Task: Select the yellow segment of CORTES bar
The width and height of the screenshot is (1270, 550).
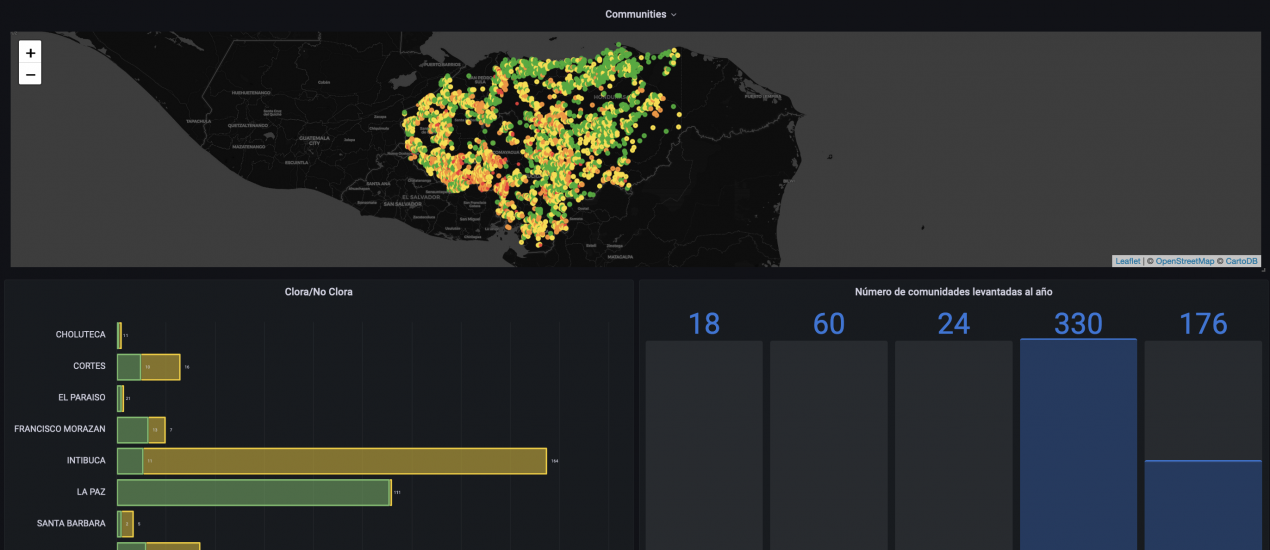Action: pos(160,366)
